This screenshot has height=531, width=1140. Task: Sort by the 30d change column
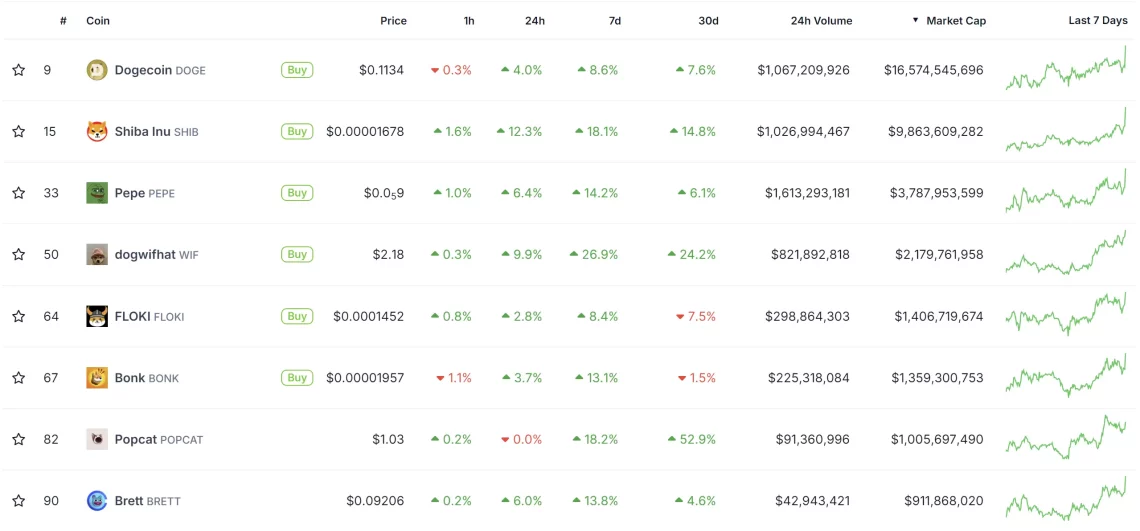point(708,21)
